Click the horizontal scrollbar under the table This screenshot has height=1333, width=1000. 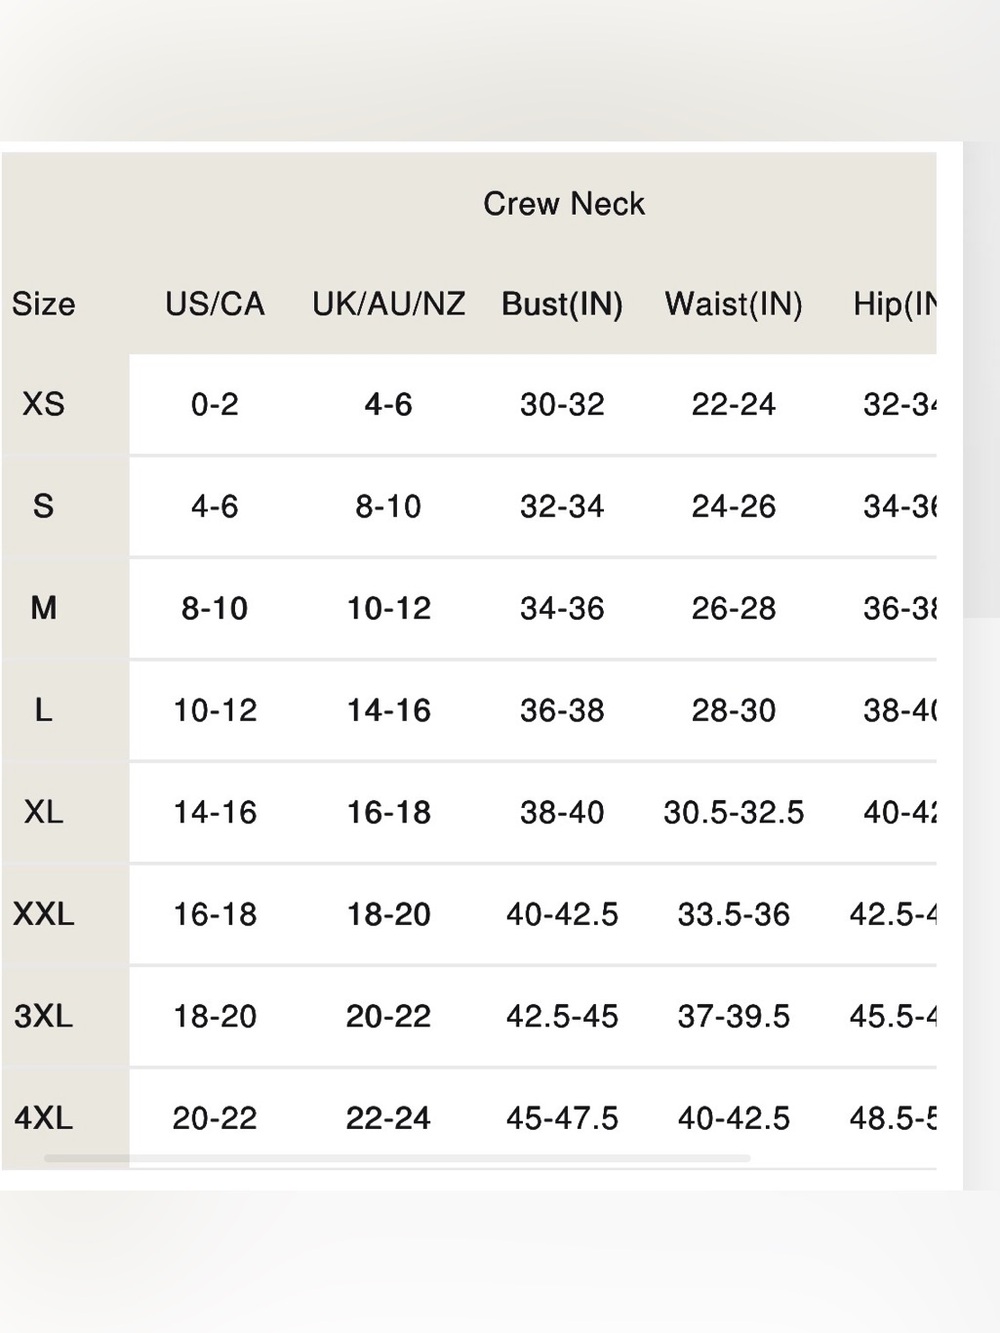[397, 1159]
